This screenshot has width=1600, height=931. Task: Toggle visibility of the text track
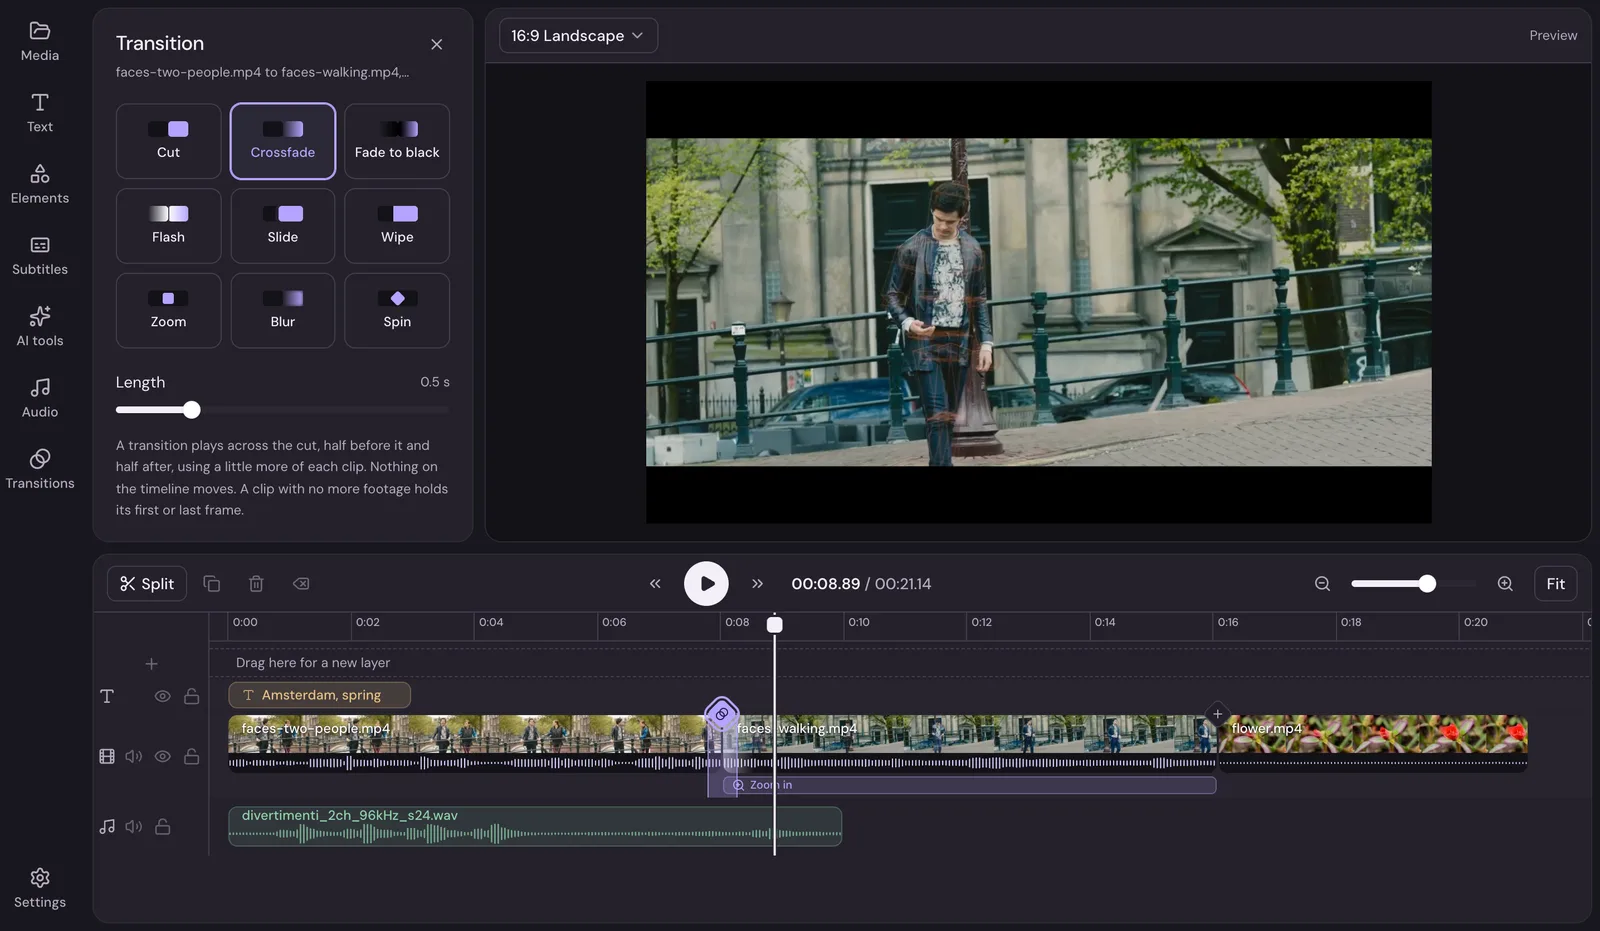[162, 696]
